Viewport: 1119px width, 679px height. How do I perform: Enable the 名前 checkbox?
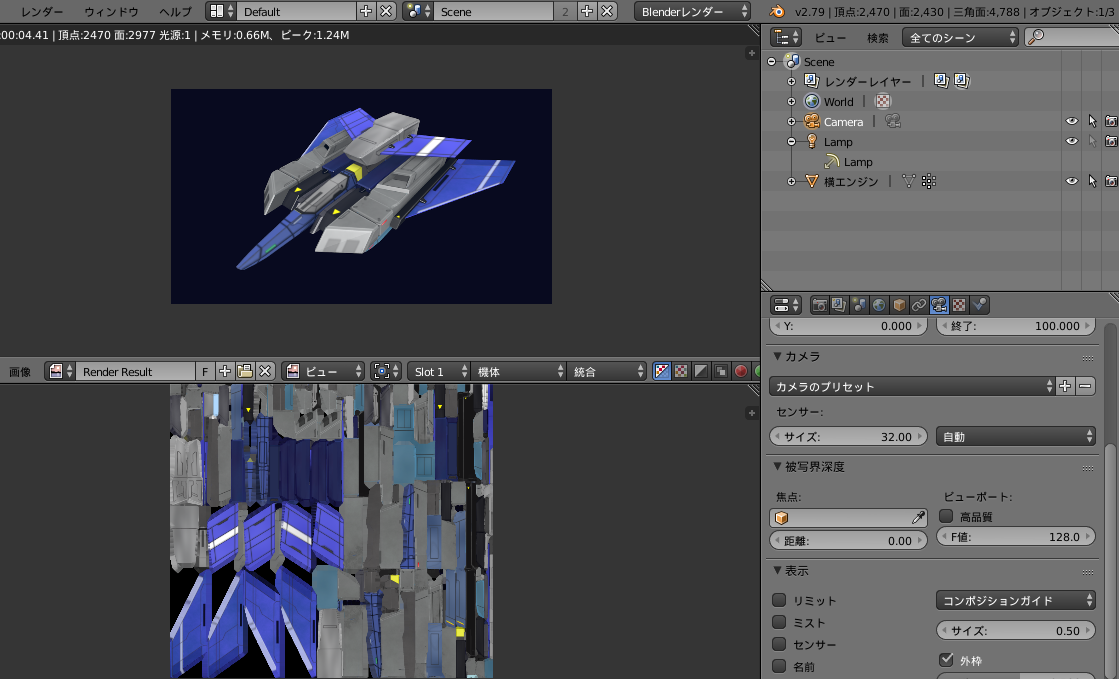[779, 666]
